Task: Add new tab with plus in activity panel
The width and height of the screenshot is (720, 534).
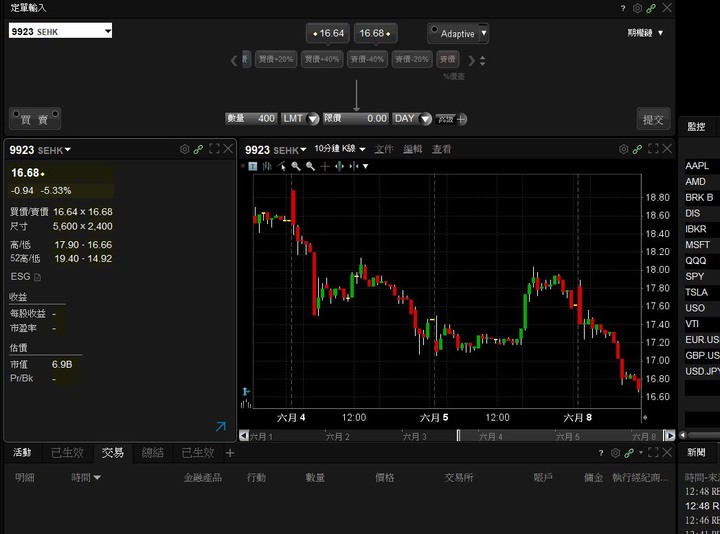Action: 230,453
